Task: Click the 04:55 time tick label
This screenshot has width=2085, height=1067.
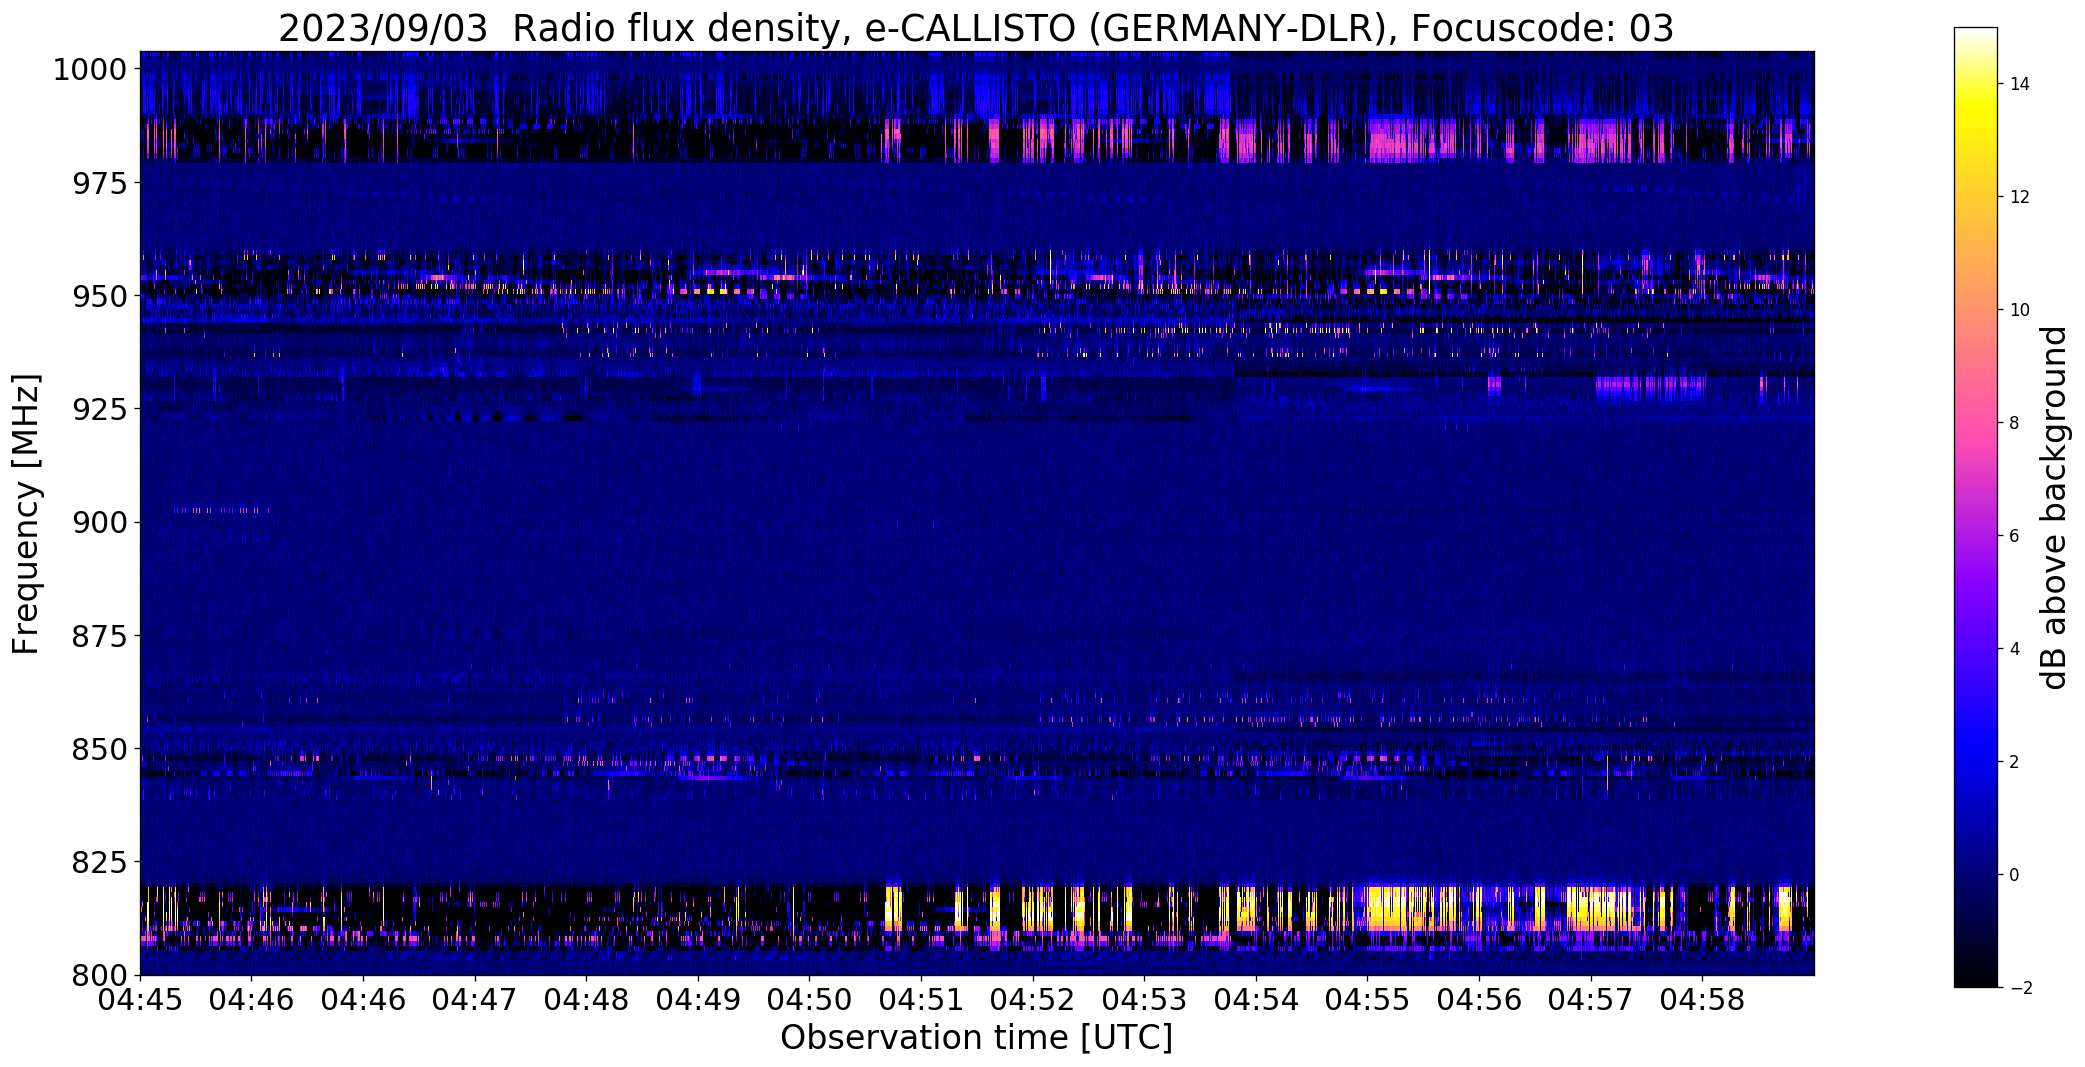Action: 1368,1000
